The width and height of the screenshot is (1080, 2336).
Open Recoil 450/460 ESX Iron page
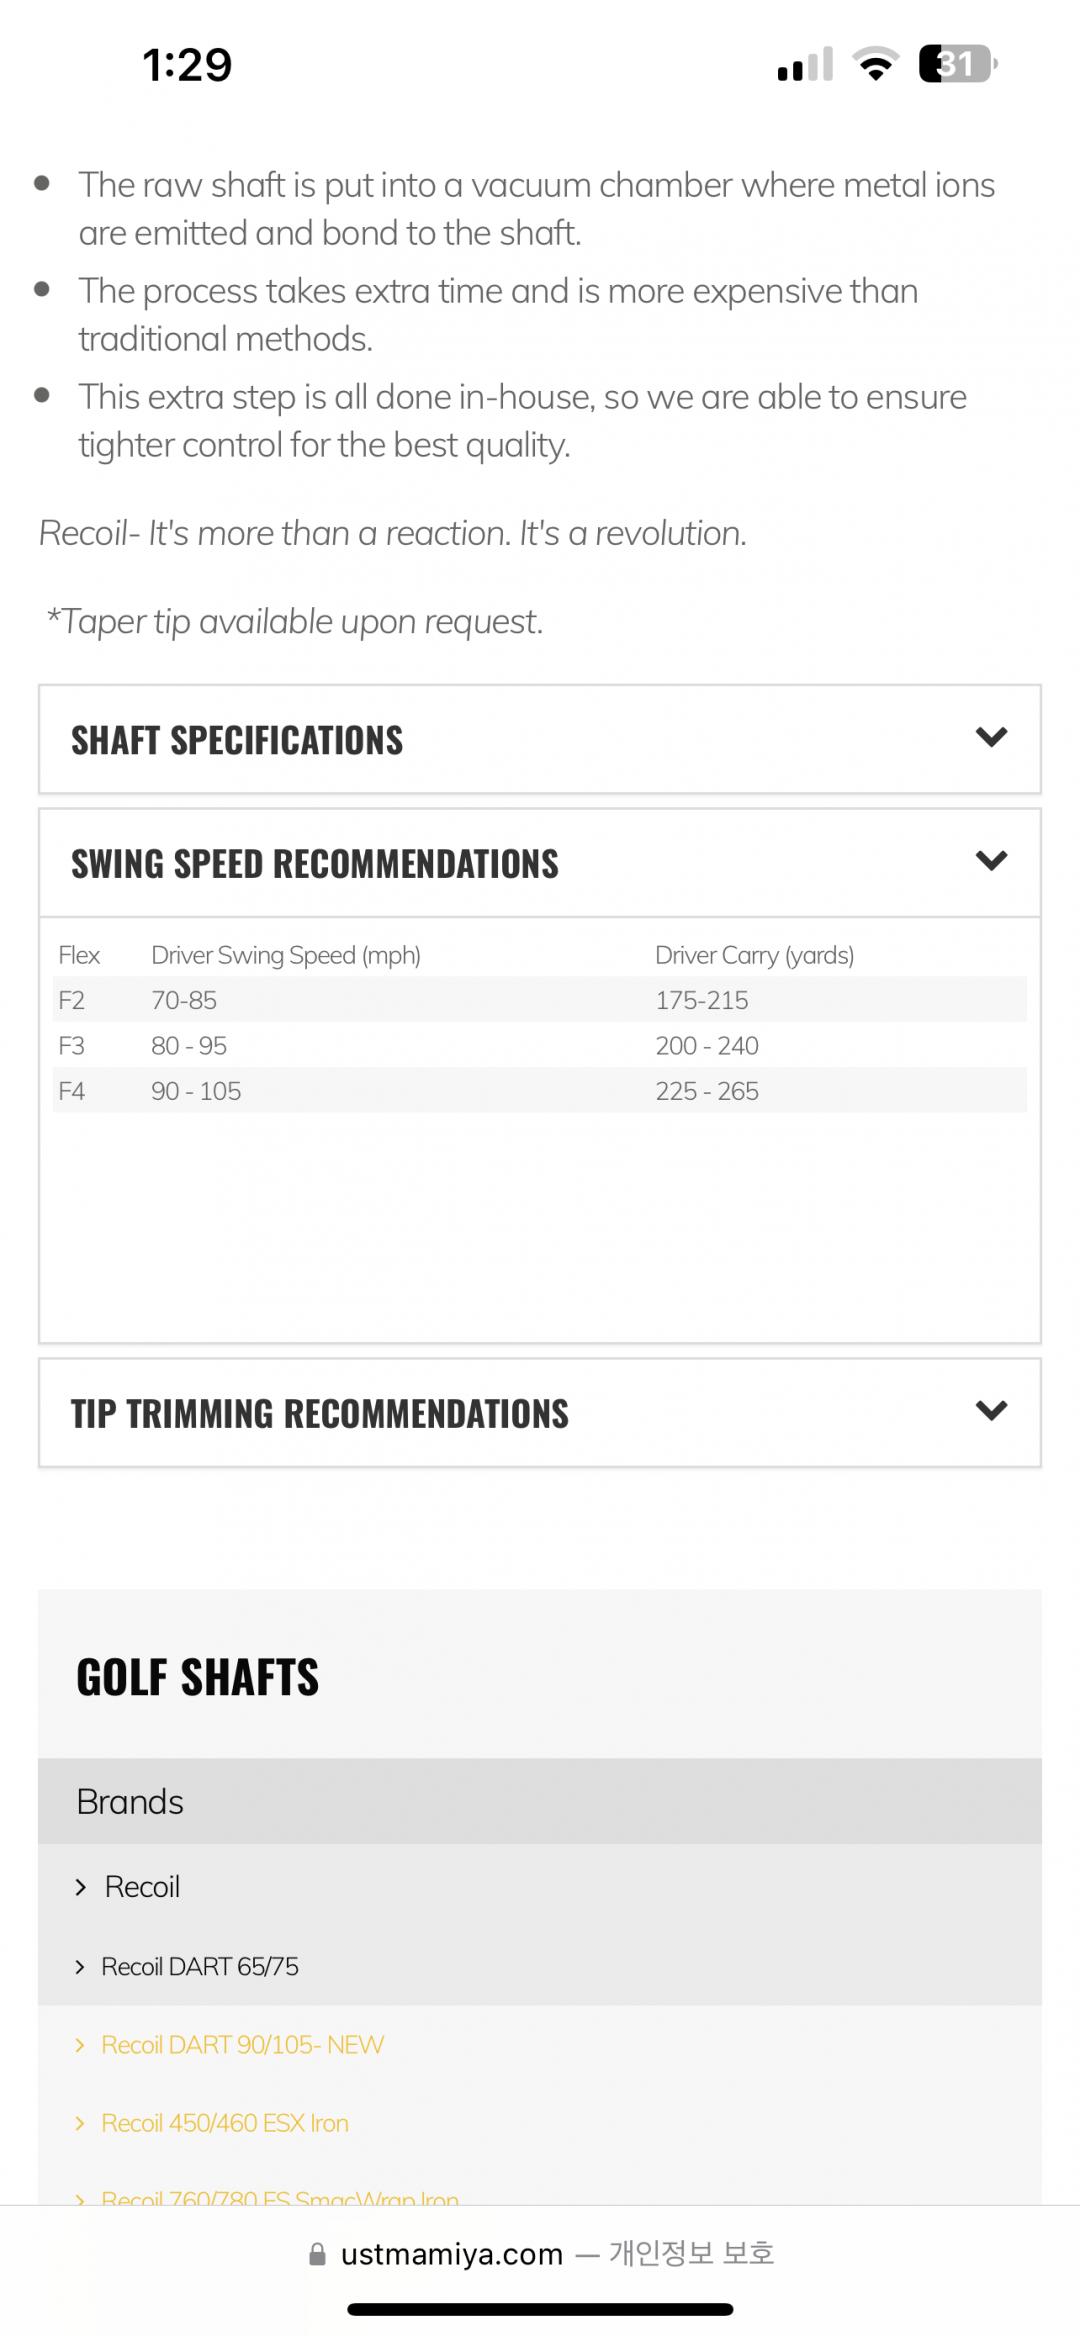(x=225, y=2123)
